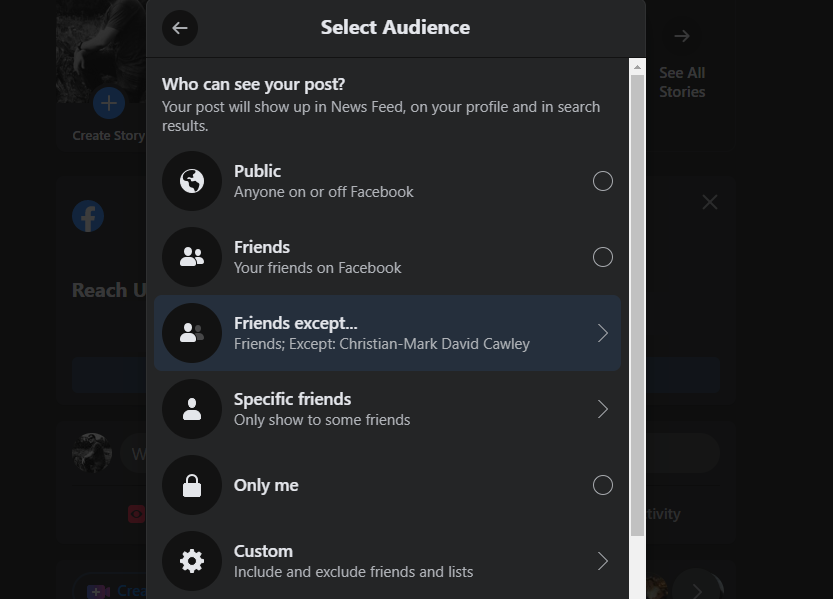Select the Public radio button
Viewport: 833px width, 599px height.
point(603,181)
